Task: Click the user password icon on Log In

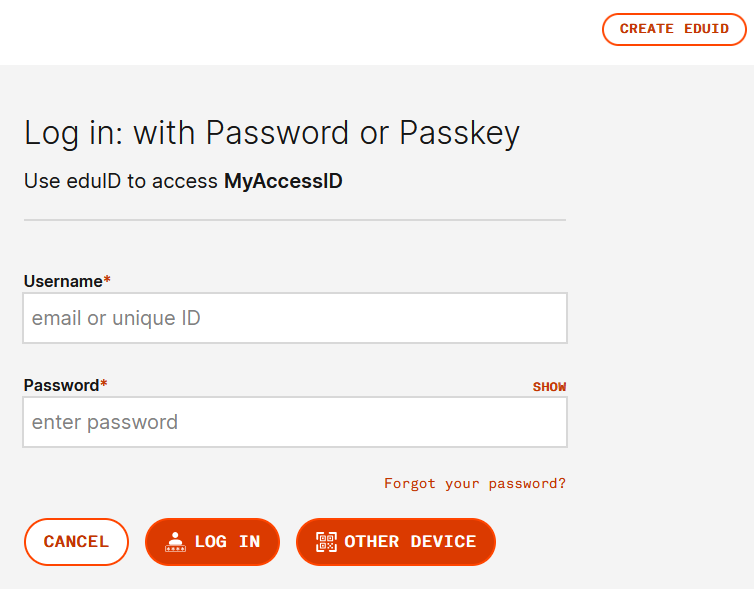Action: 176,542
